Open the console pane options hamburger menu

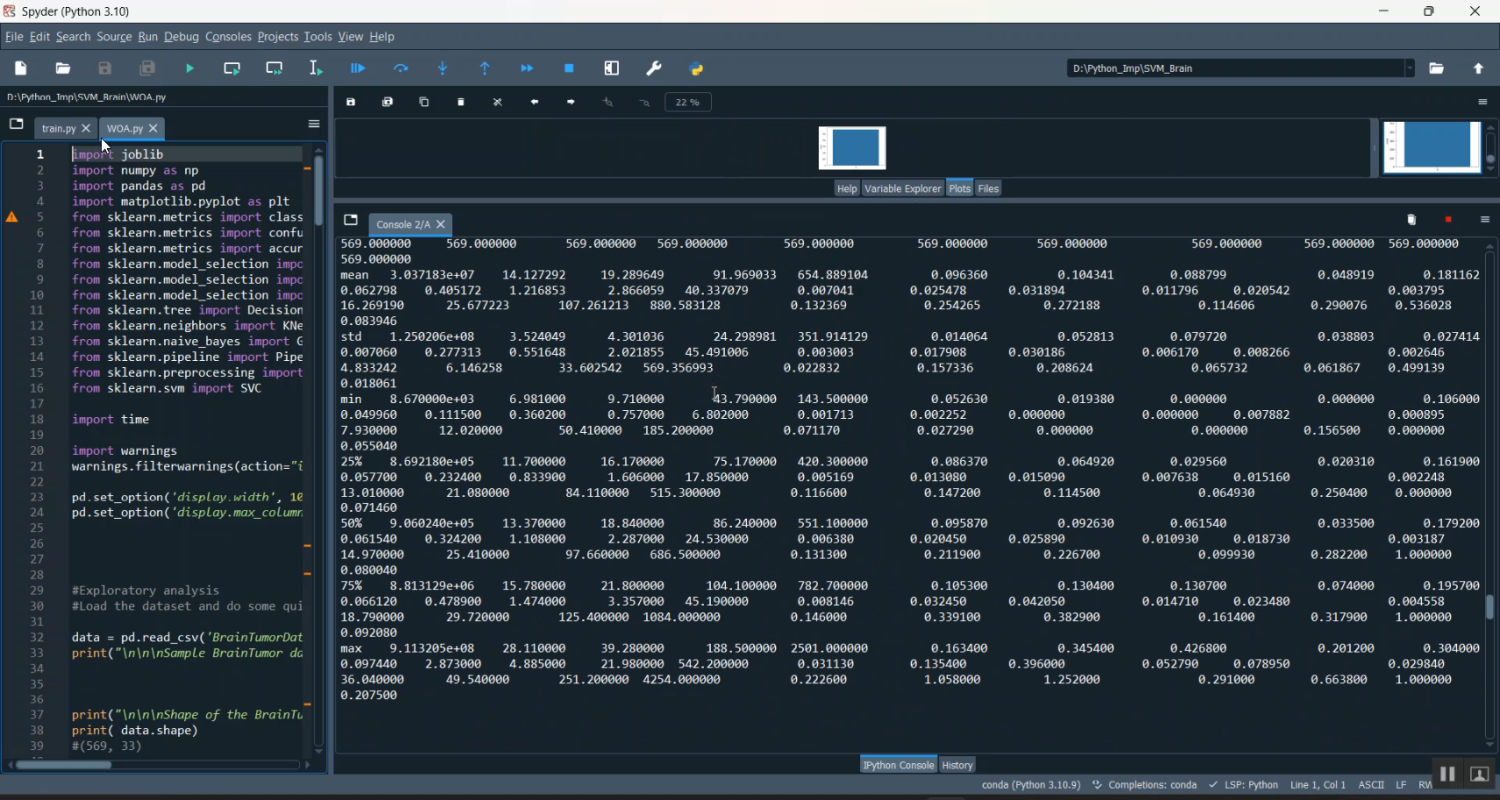pos(1485,220)
